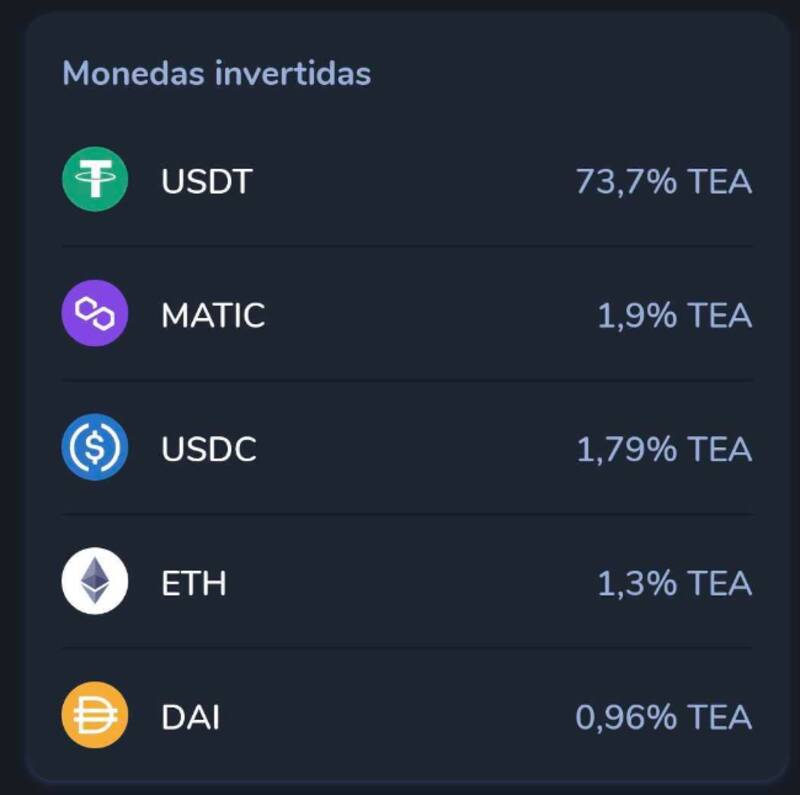Image resolution: width=800 pixels, height=795 pixels.
Task: Click the divider between USDT and MATIC
Action: click(407, 247)
